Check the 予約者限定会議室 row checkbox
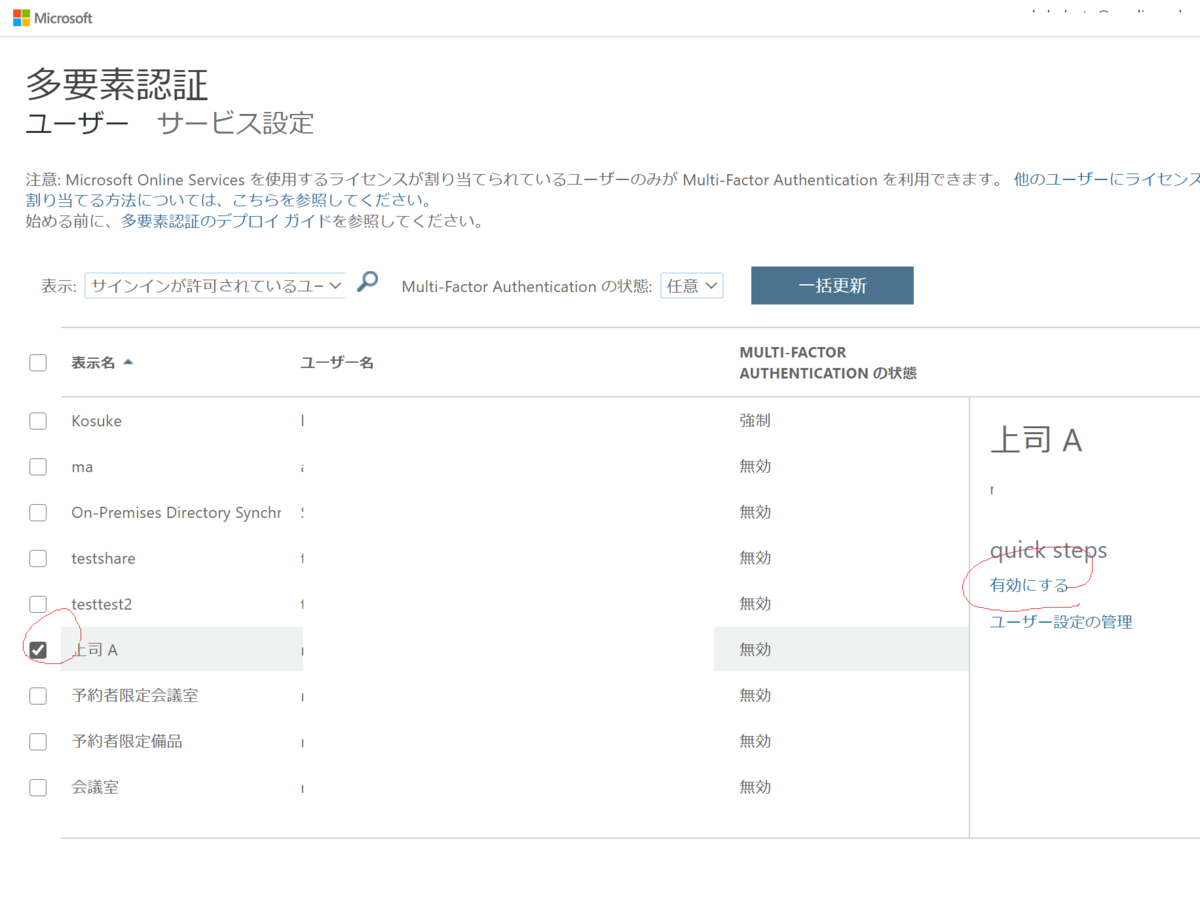 [37, 695]
